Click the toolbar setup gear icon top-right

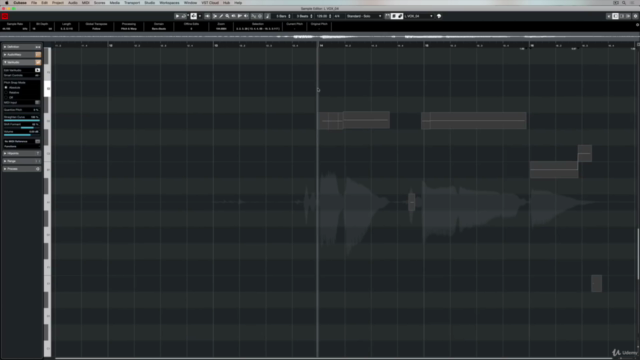pyautogui.click(x=635, y=16)
